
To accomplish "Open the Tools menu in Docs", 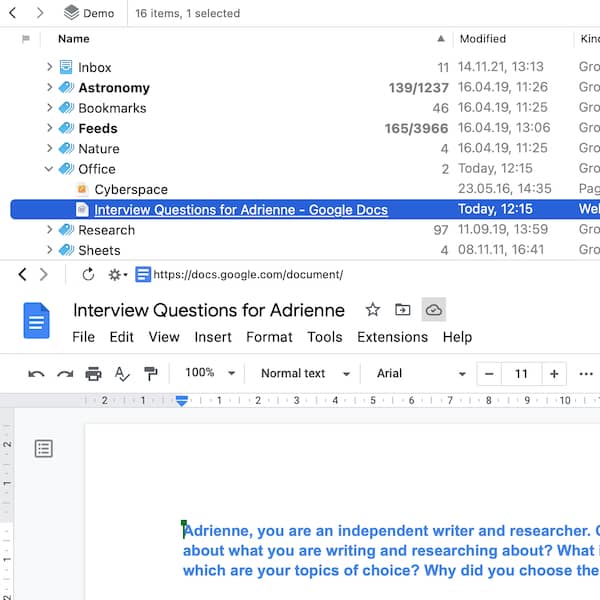I will tap(325, 337).
